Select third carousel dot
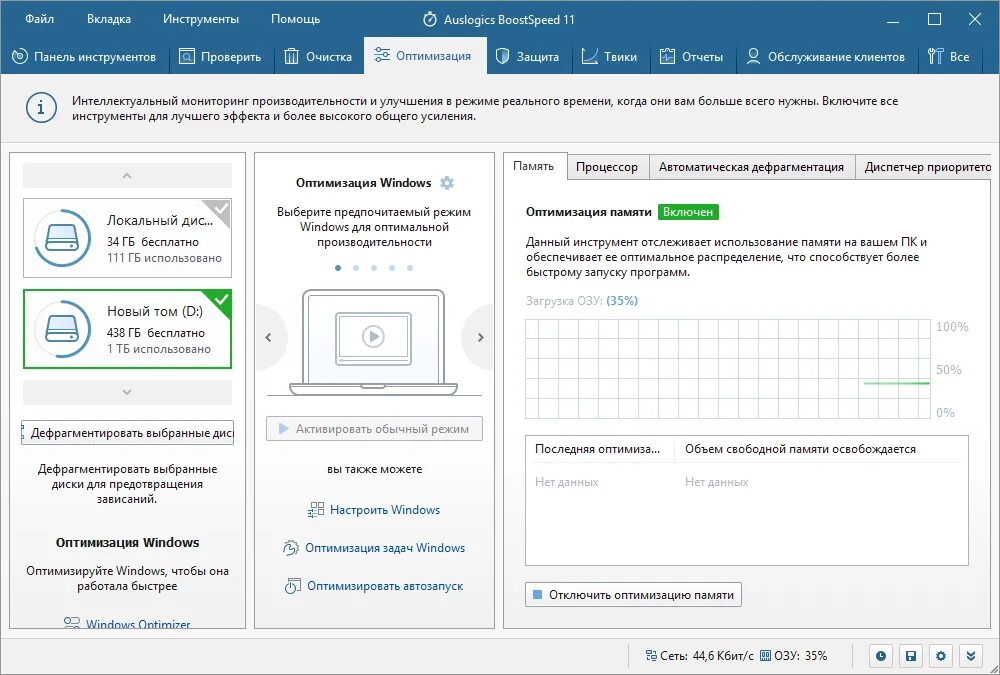This screenshot has height=675, width=1000. 374,268
